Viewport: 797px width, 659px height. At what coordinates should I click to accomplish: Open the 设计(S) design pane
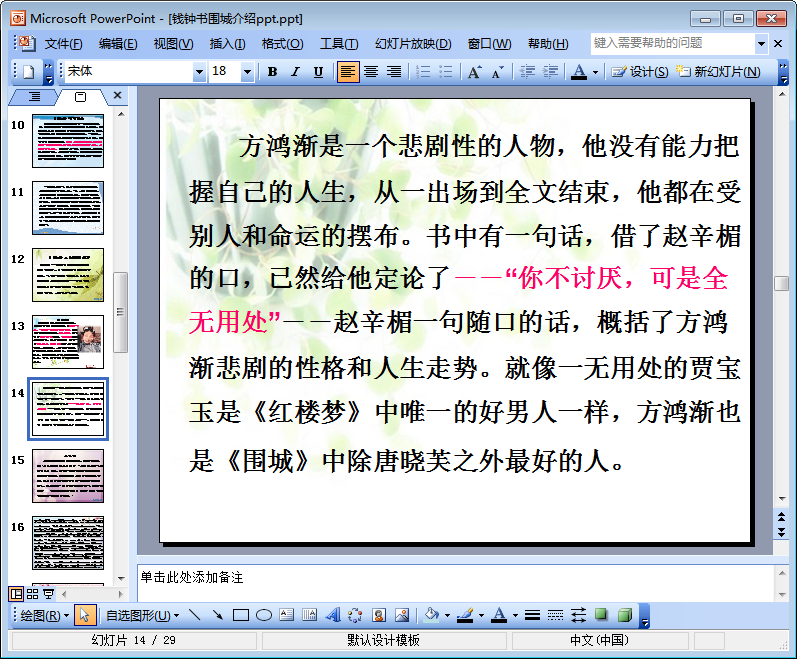coord(639,72)
